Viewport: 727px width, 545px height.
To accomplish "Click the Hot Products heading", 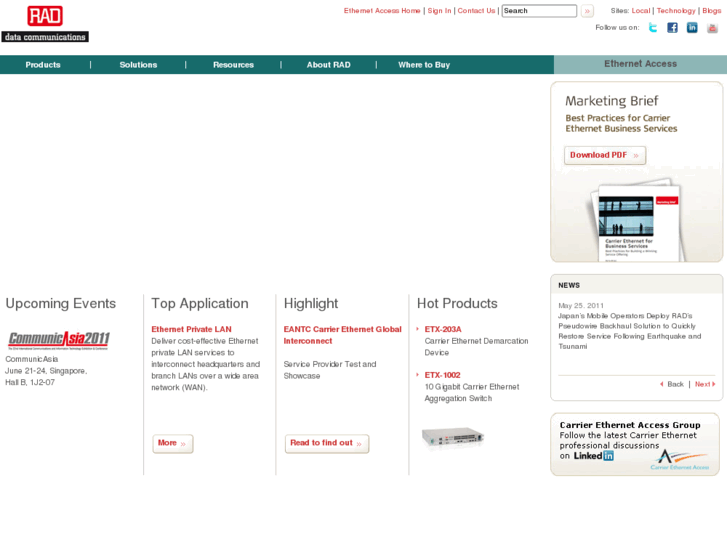I will [x=457, y=303].
